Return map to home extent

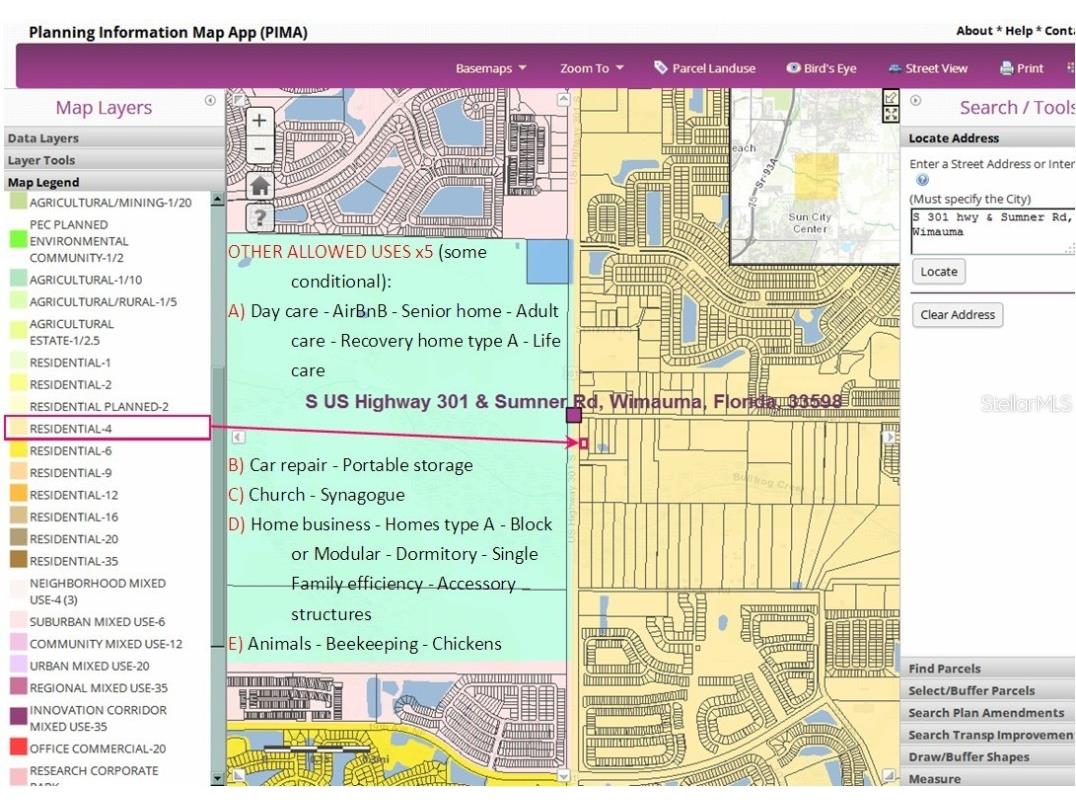[x=259, y=185]
